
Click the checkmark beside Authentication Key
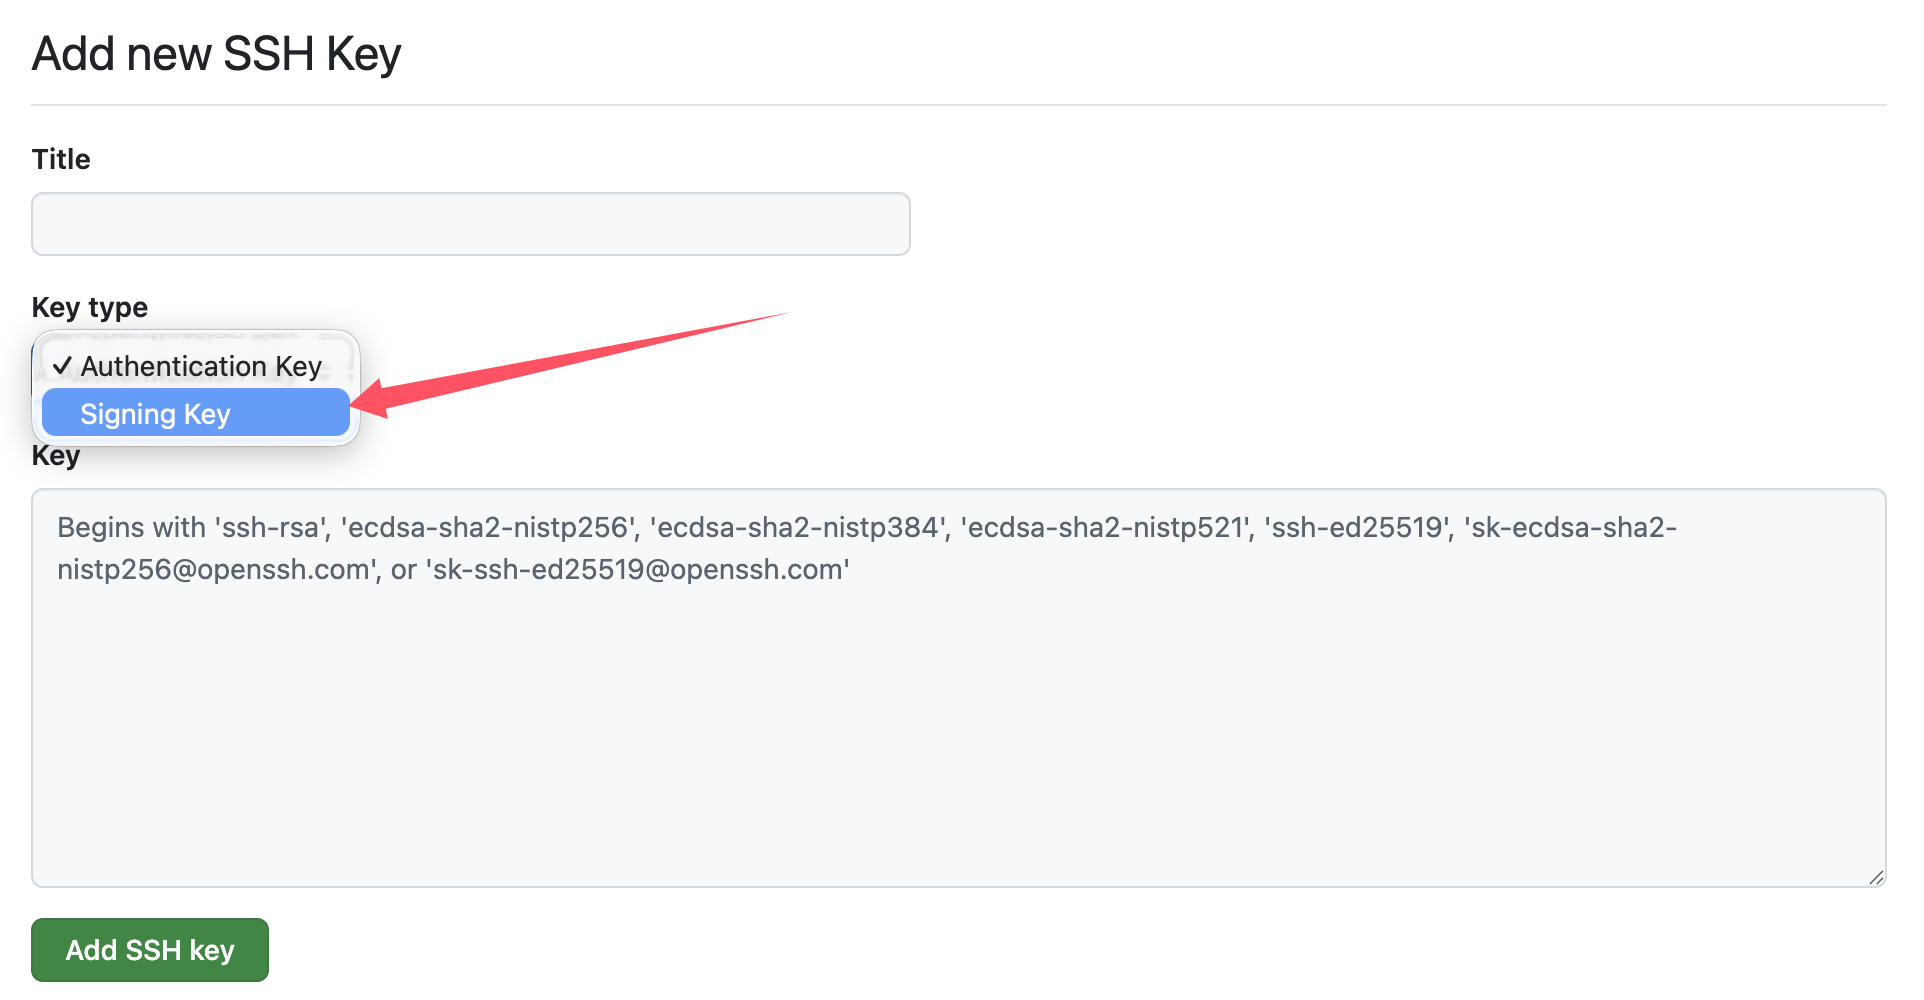click(x=62, y=366)
